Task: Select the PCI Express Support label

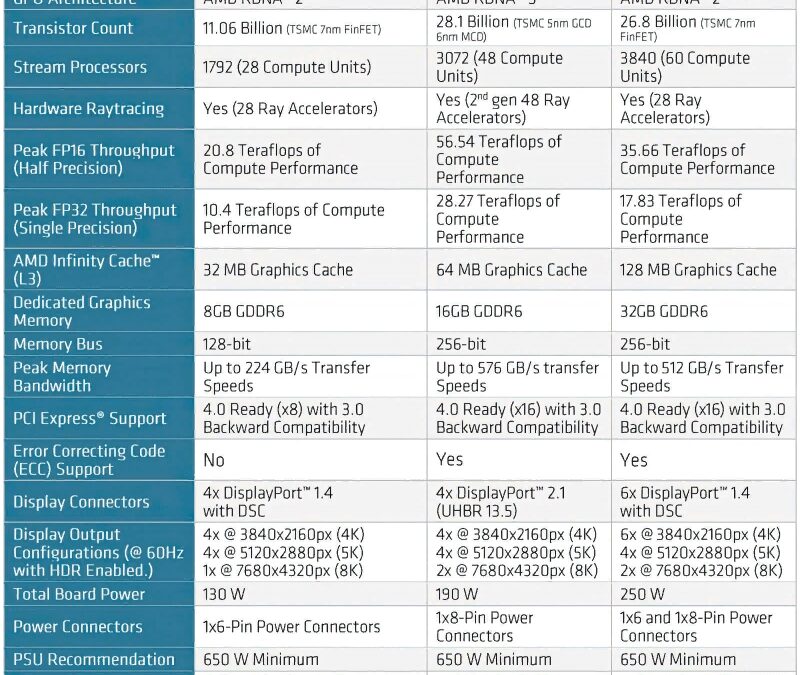Action: coord(89,418)
